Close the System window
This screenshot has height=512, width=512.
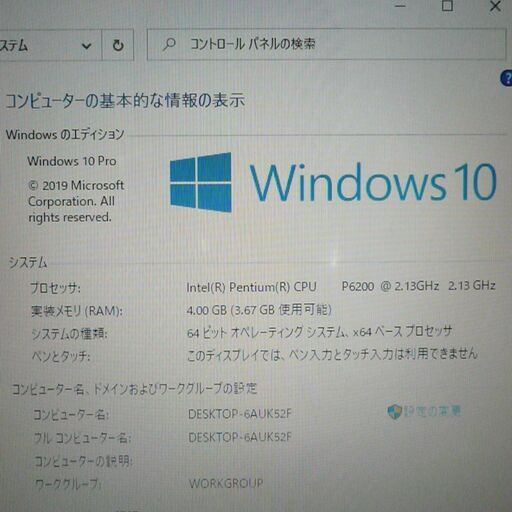click(x=495, y=6)
